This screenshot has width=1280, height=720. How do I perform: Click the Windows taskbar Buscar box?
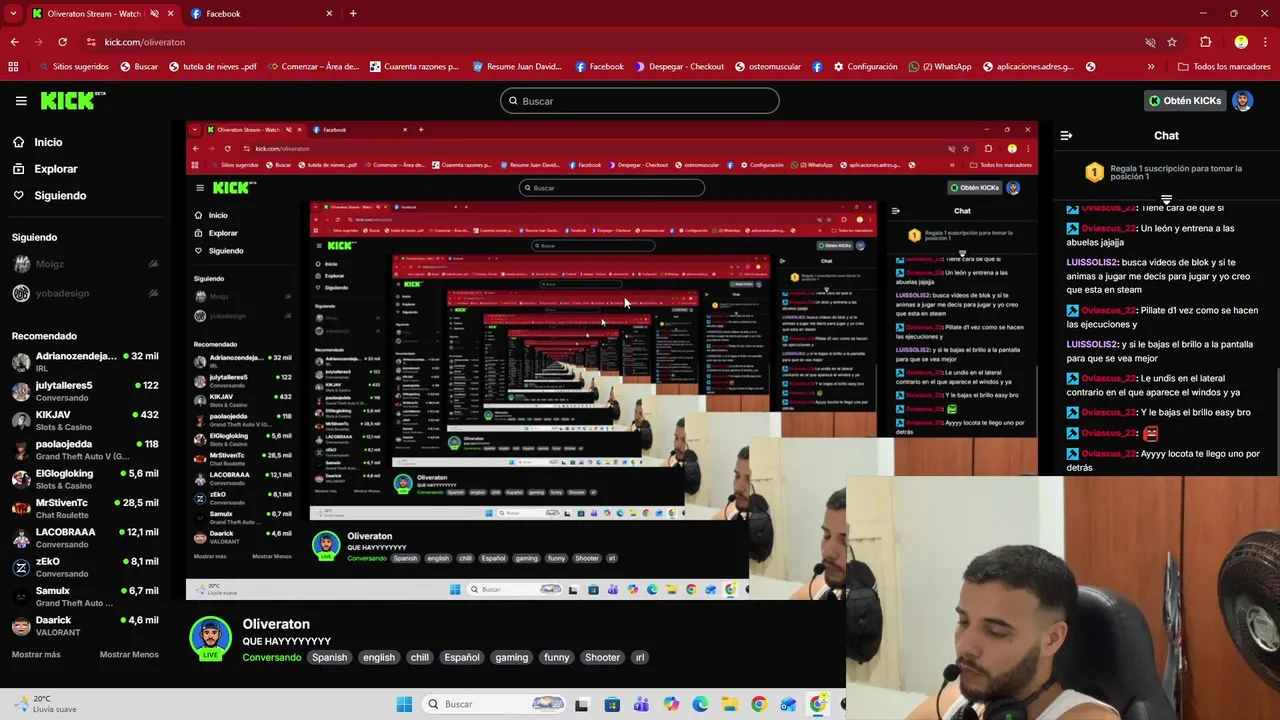click(x=493, y=704)
